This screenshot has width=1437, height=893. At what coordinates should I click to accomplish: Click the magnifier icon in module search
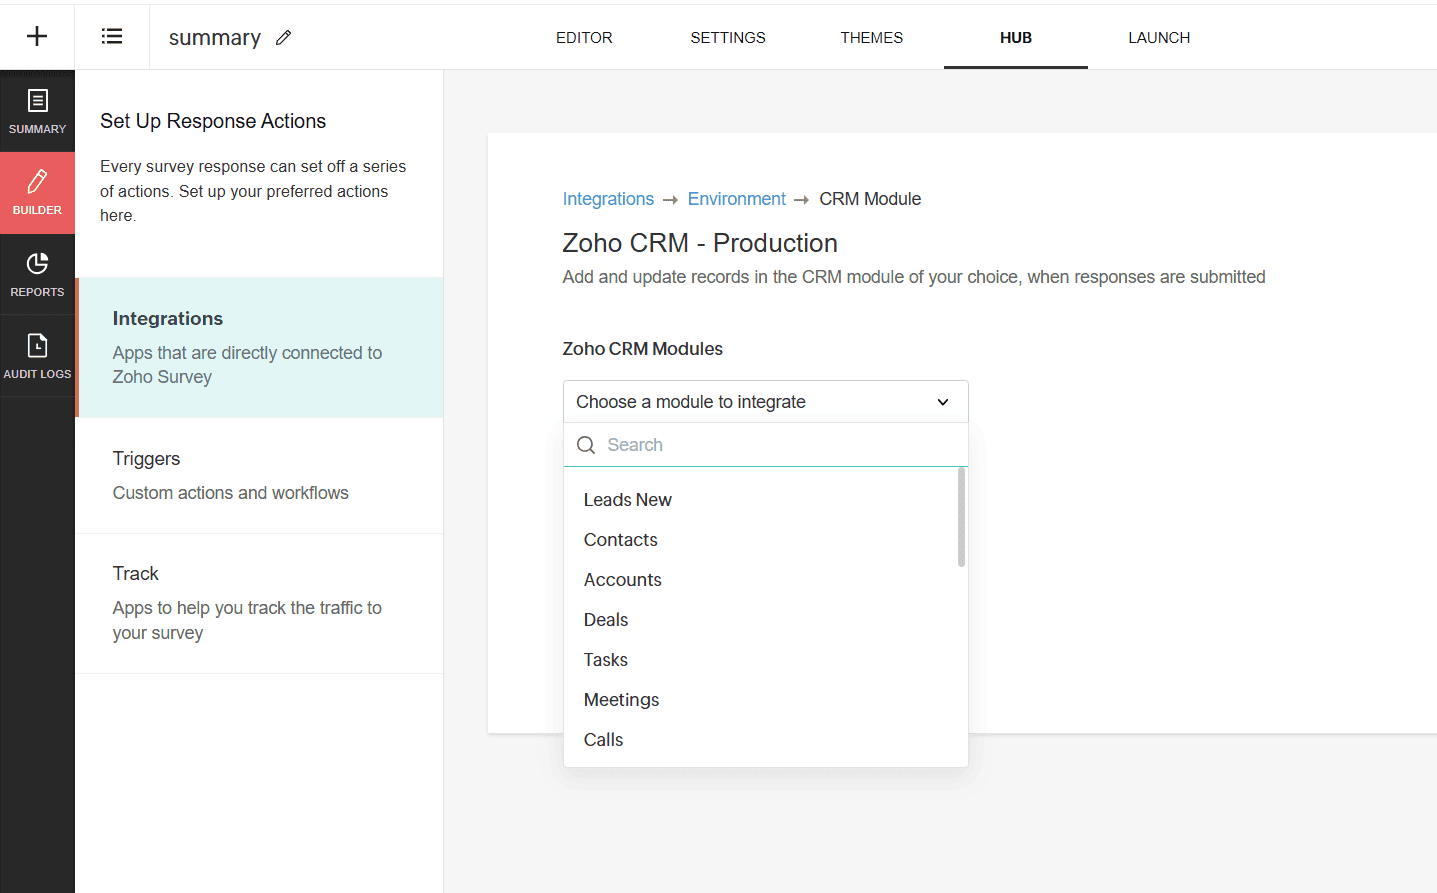(586, 445)
